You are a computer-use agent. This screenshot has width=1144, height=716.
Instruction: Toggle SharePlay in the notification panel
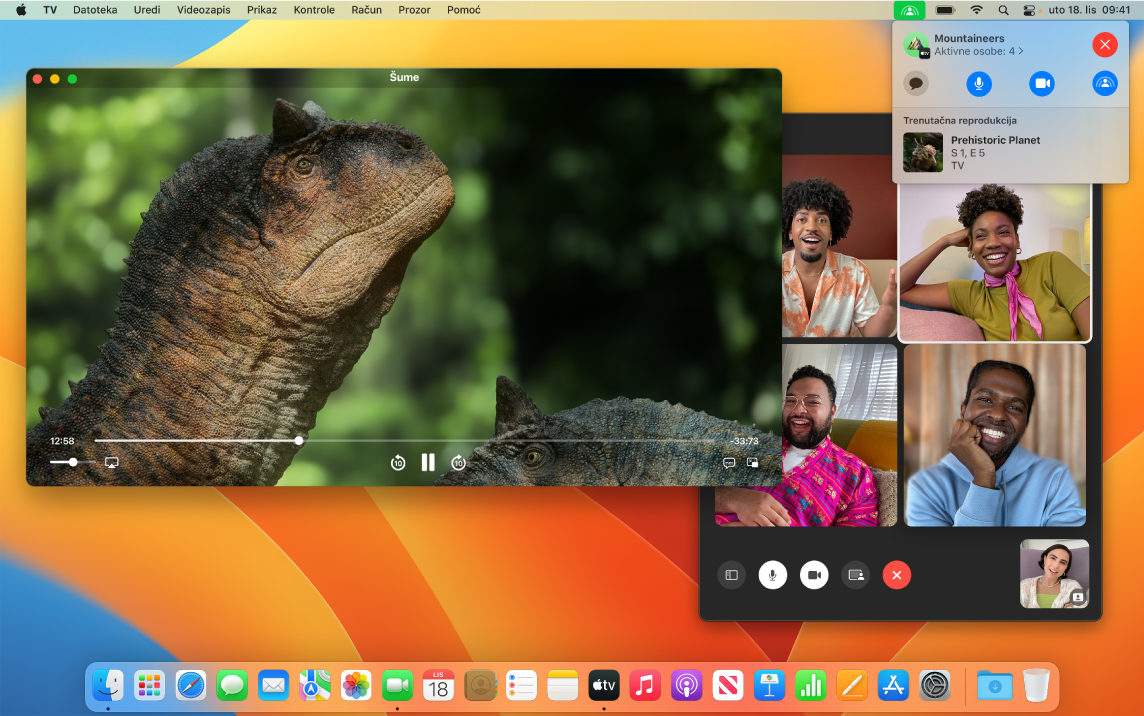(1104, 84)
